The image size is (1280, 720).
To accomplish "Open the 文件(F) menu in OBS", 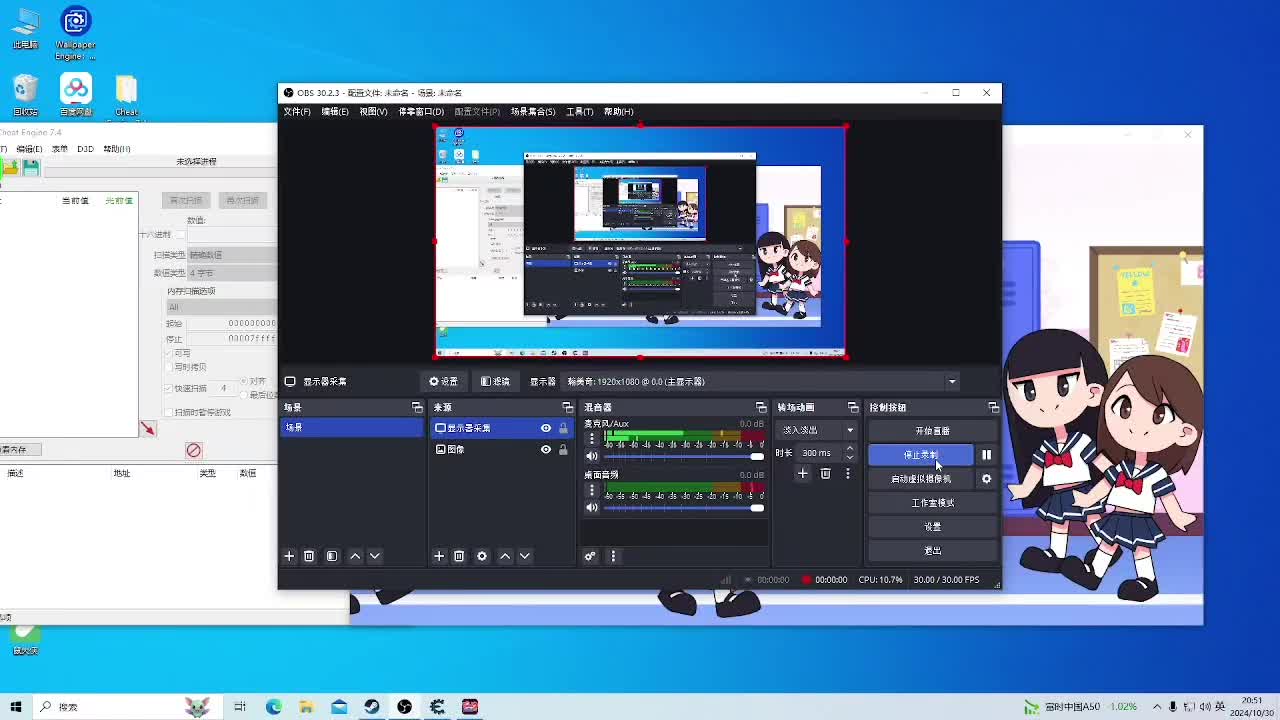I will point(297,112).
